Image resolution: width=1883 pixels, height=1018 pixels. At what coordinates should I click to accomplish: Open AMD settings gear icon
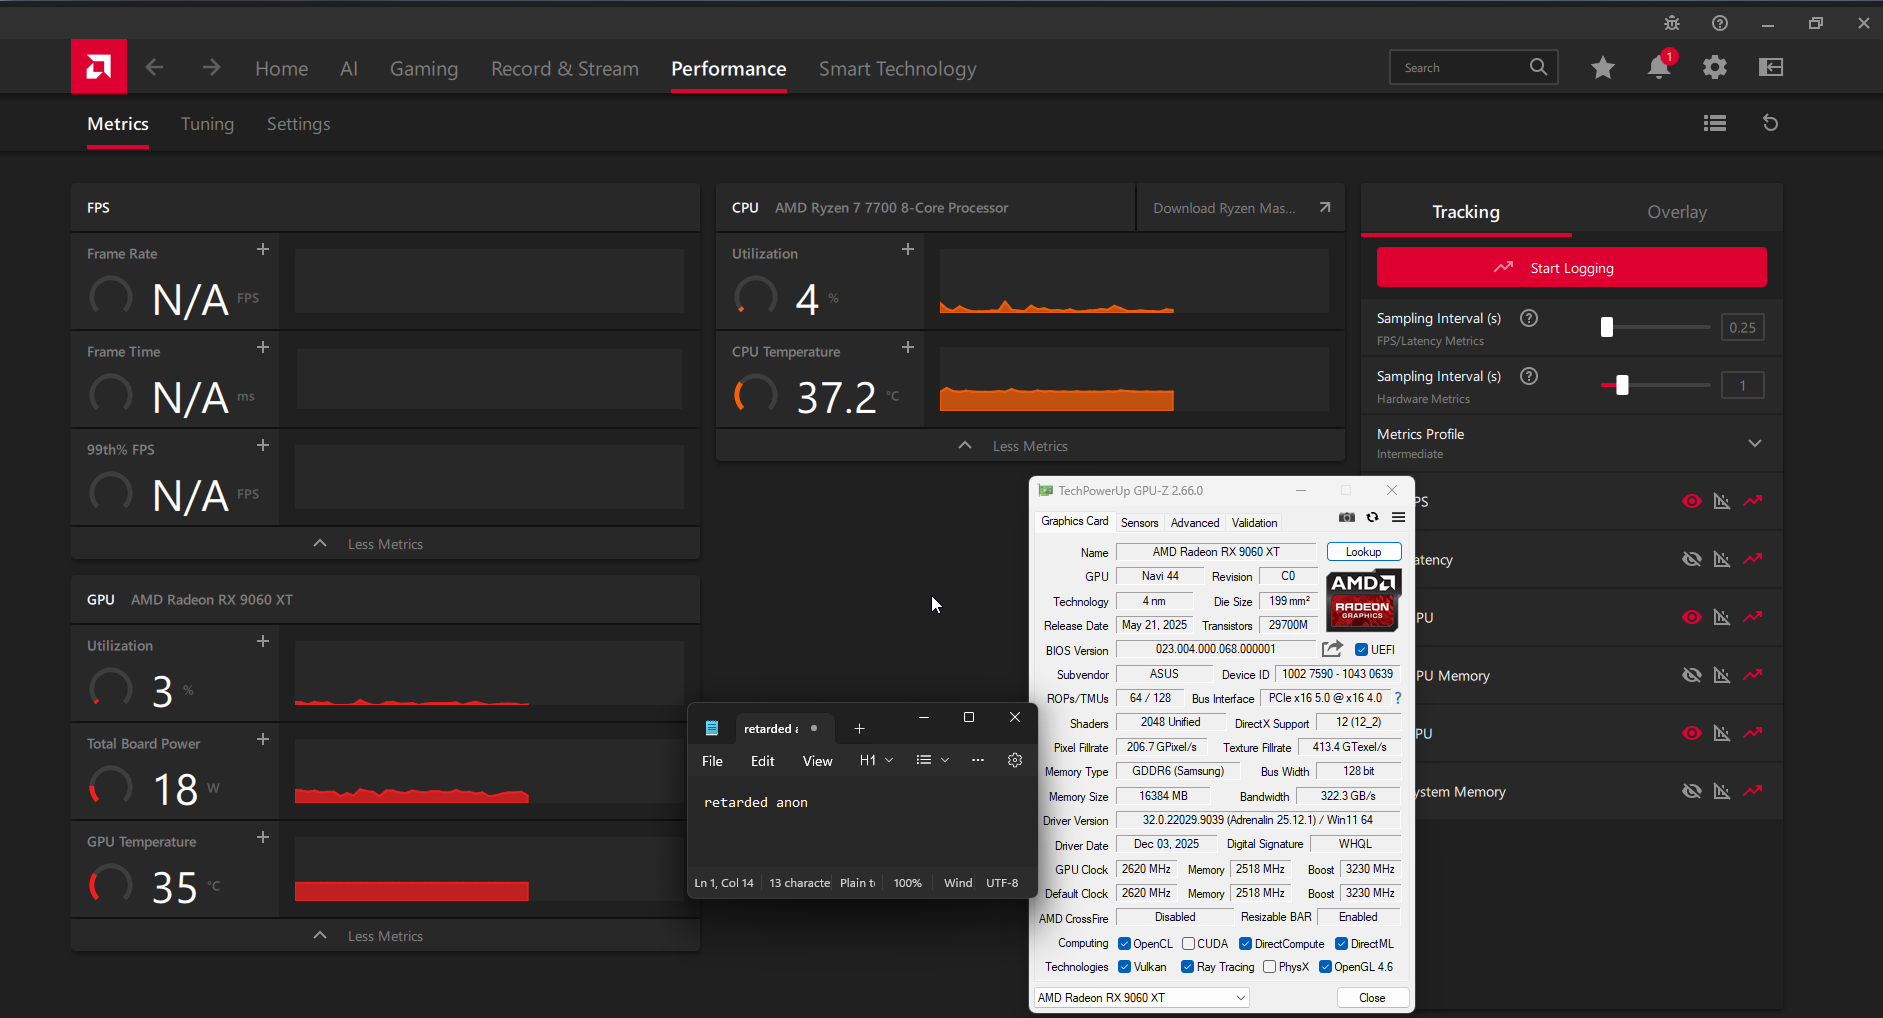pos(1715,67)
